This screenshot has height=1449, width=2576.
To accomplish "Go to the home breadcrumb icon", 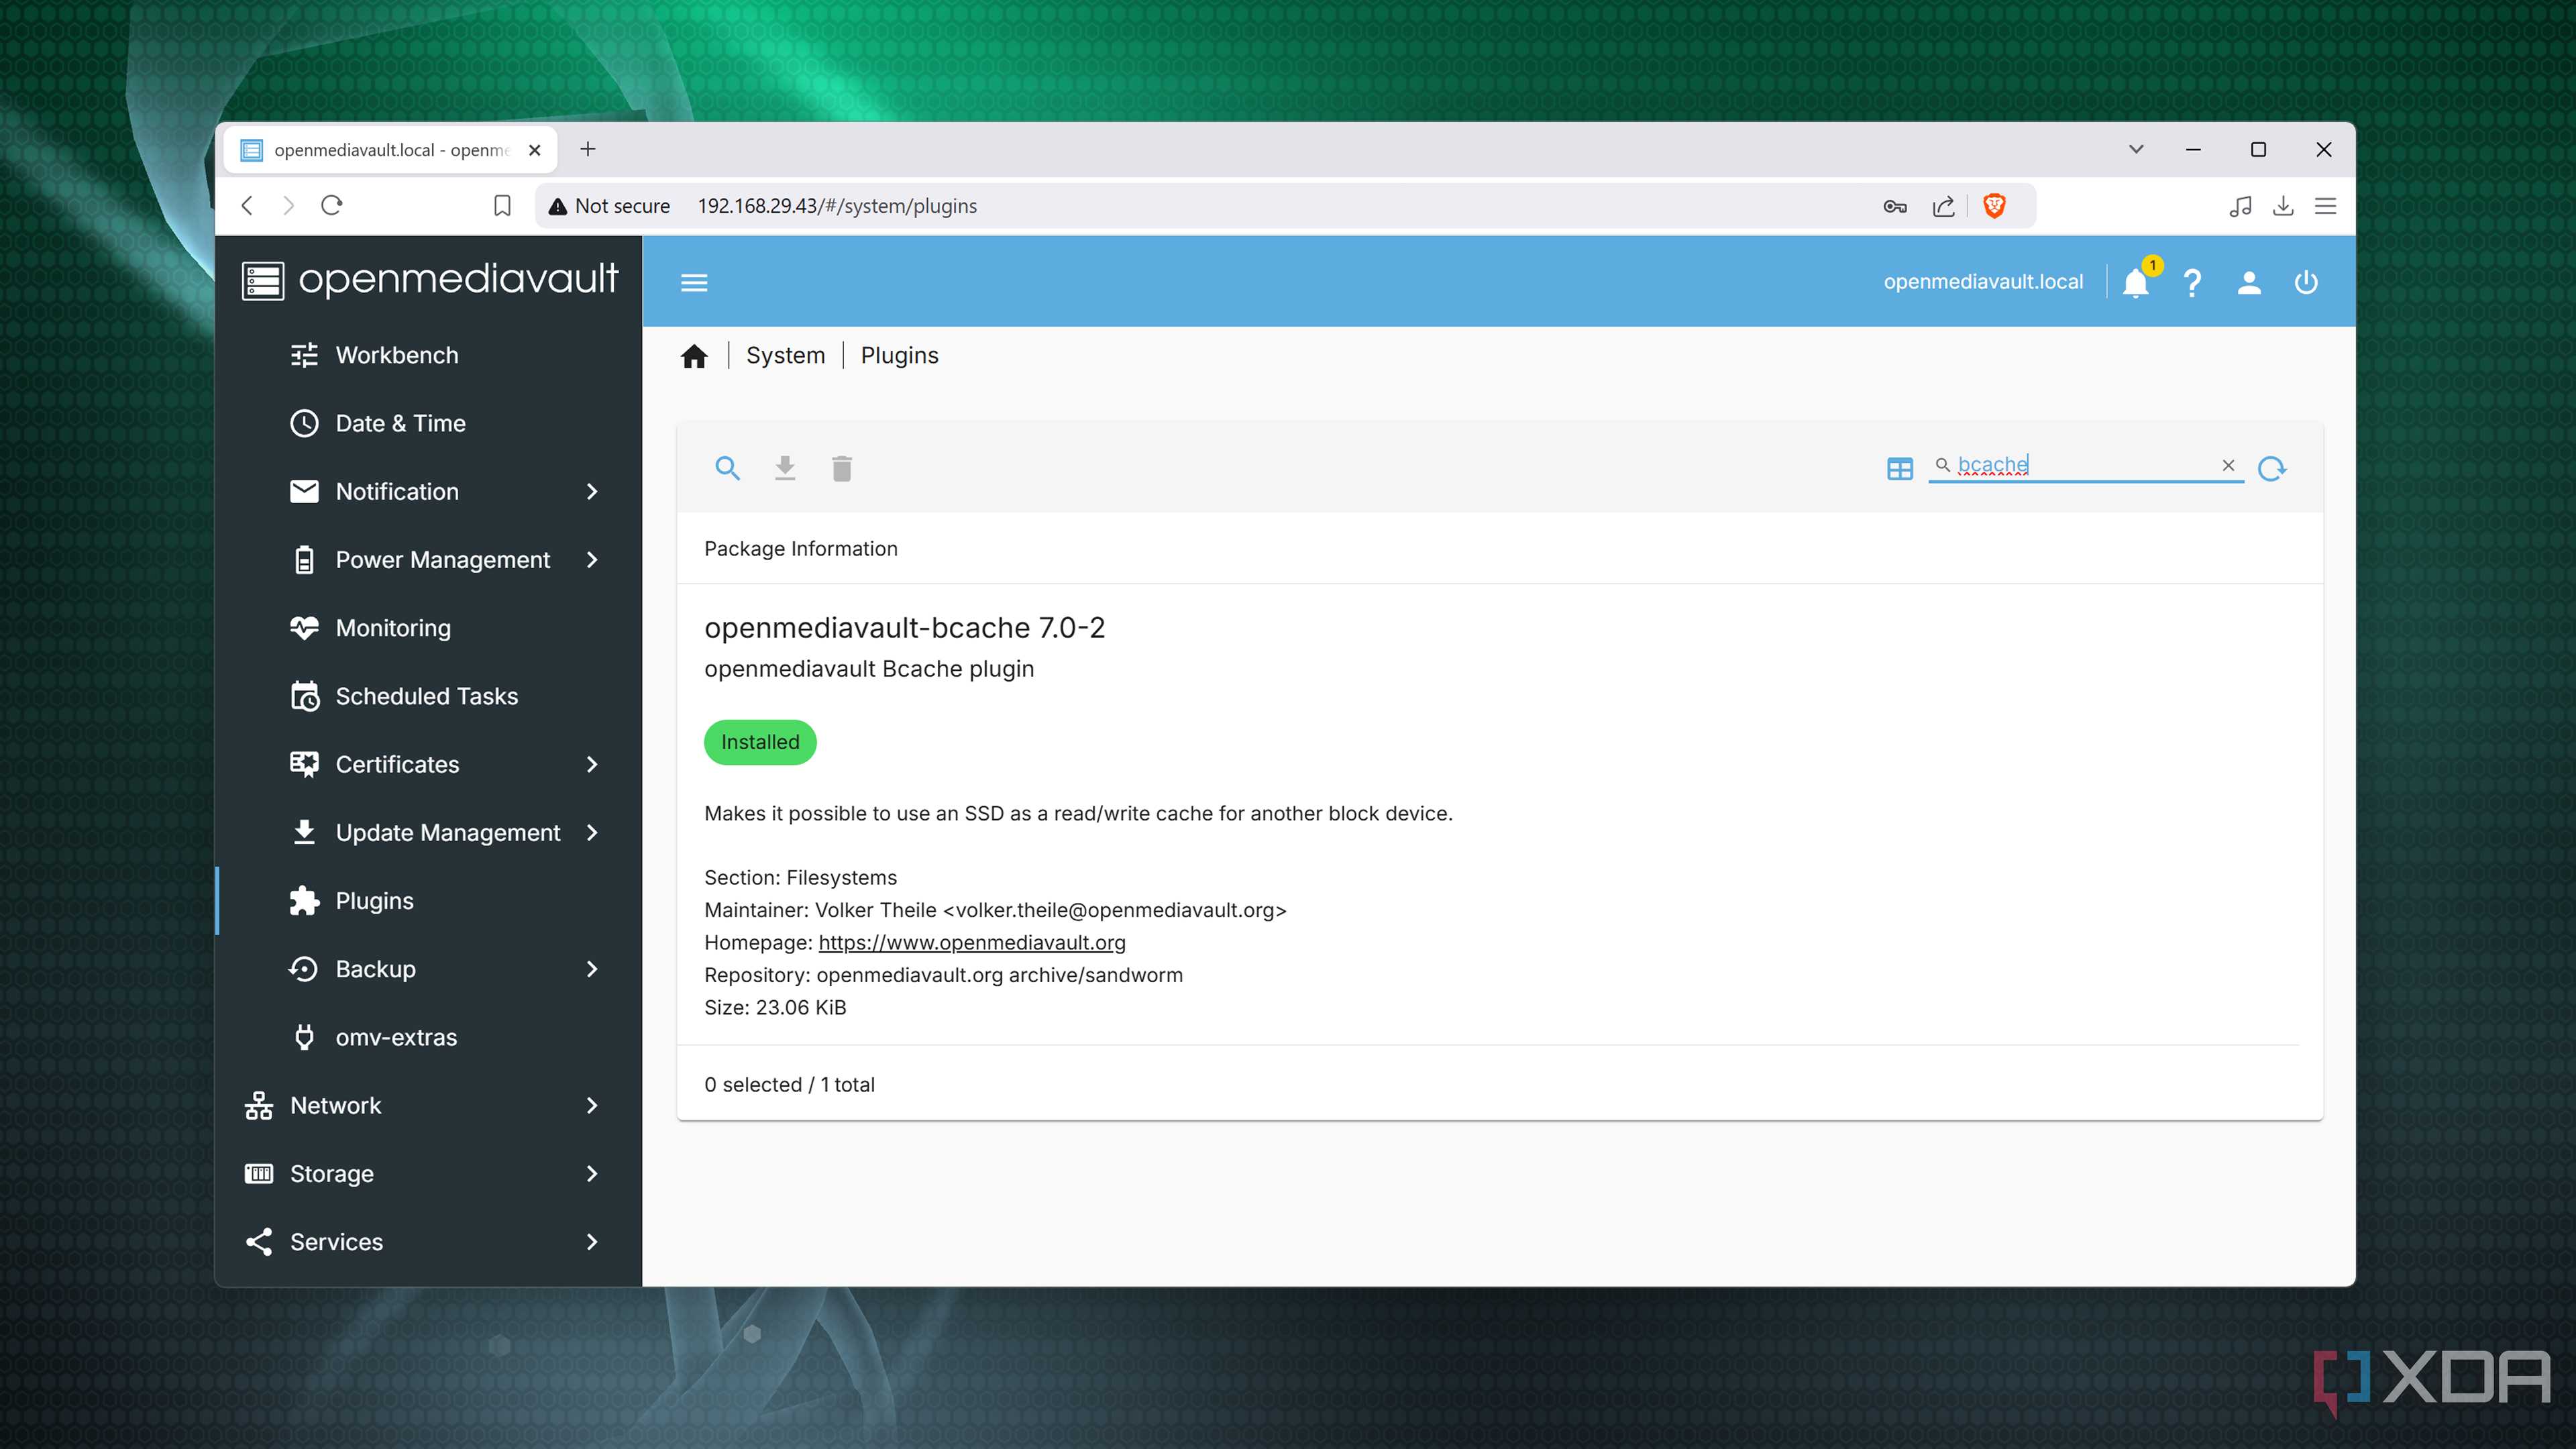I will click(x=694, y=356).
